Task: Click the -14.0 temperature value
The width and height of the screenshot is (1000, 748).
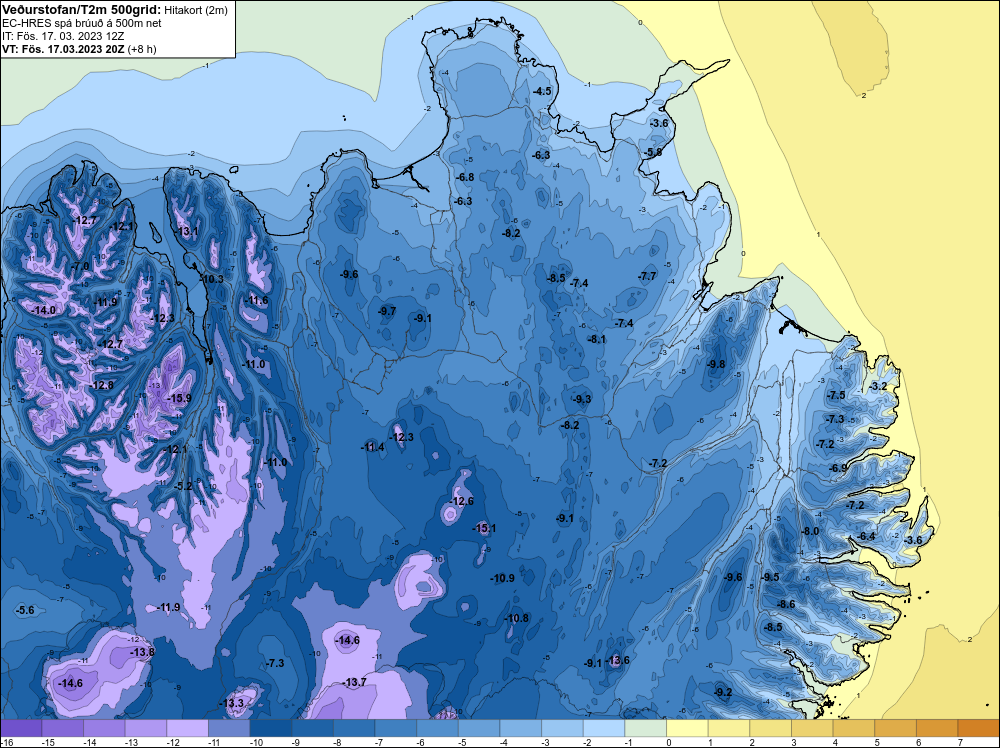Action: 44,311
